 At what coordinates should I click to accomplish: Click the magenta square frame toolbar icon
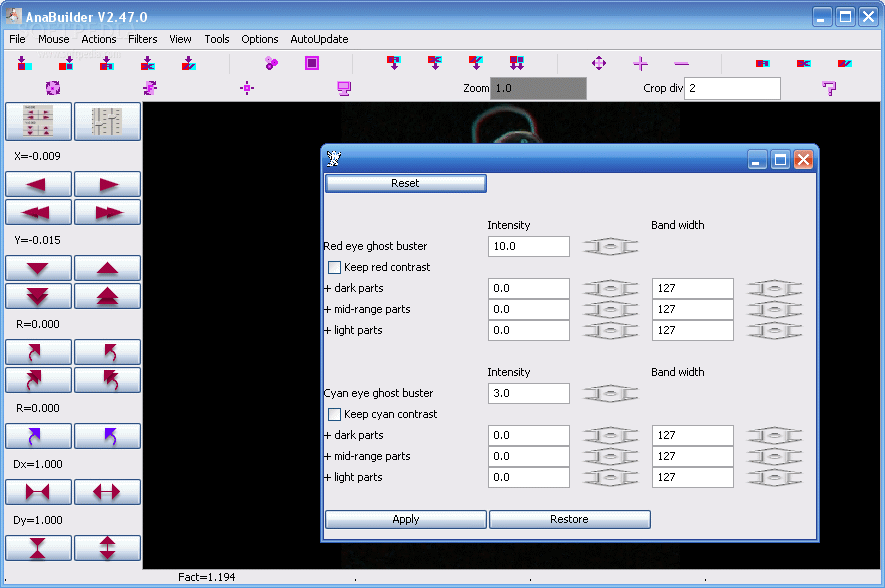[312, 63]
